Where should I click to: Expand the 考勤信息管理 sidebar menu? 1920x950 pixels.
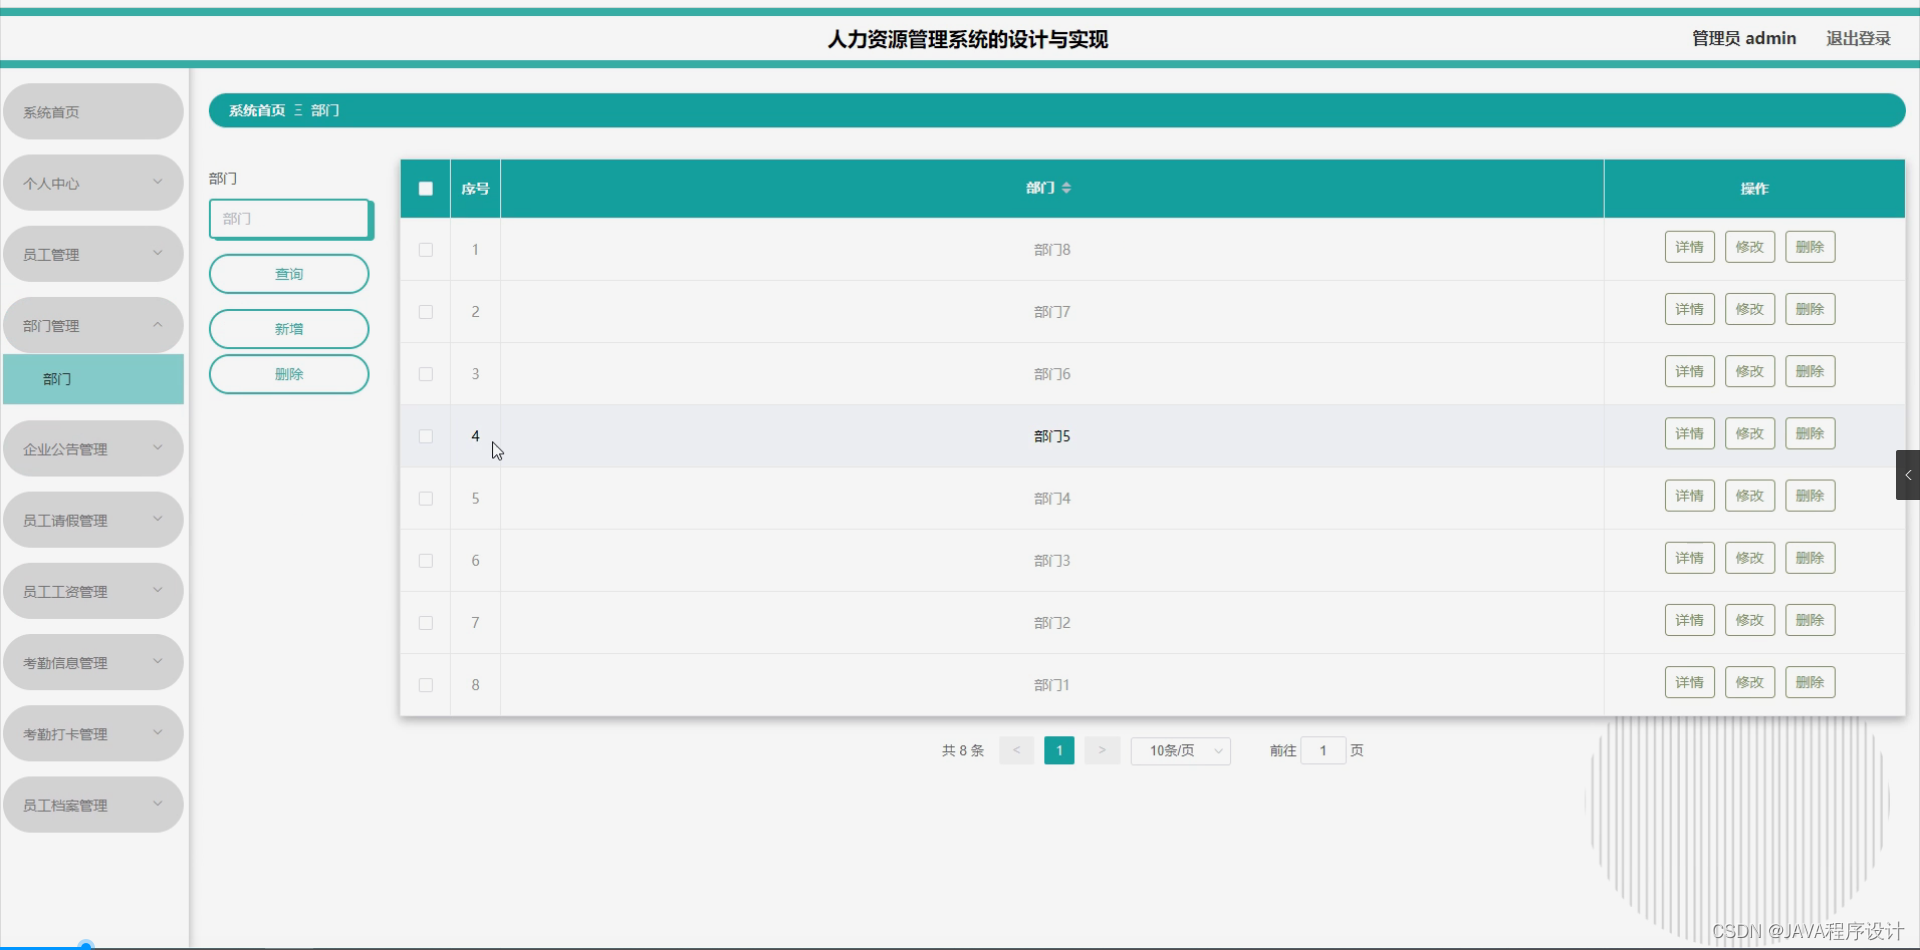[x=93, y=662]
